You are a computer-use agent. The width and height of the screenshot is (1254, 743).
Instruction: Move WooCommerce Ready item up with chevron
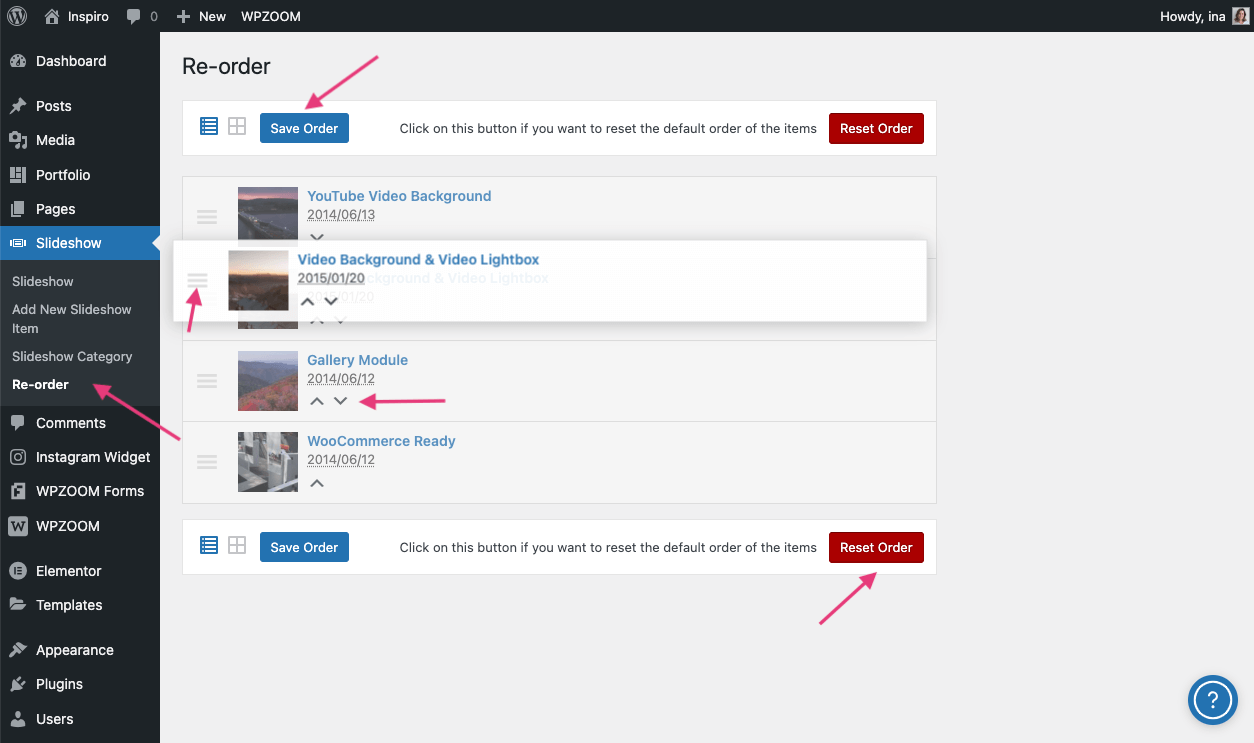click(x=317, y=483)
